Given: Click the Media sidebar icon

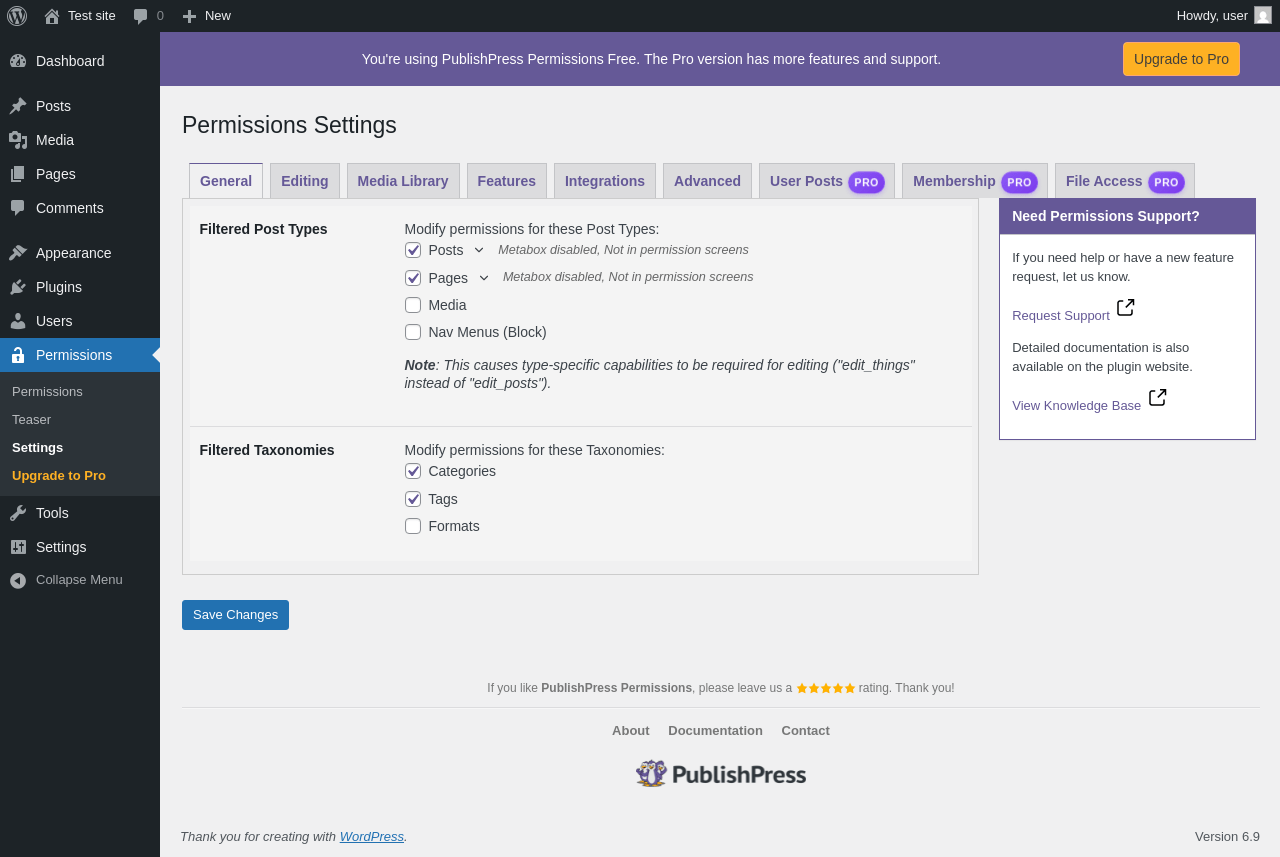Looking at the screenshot, I should pos(18,140).
